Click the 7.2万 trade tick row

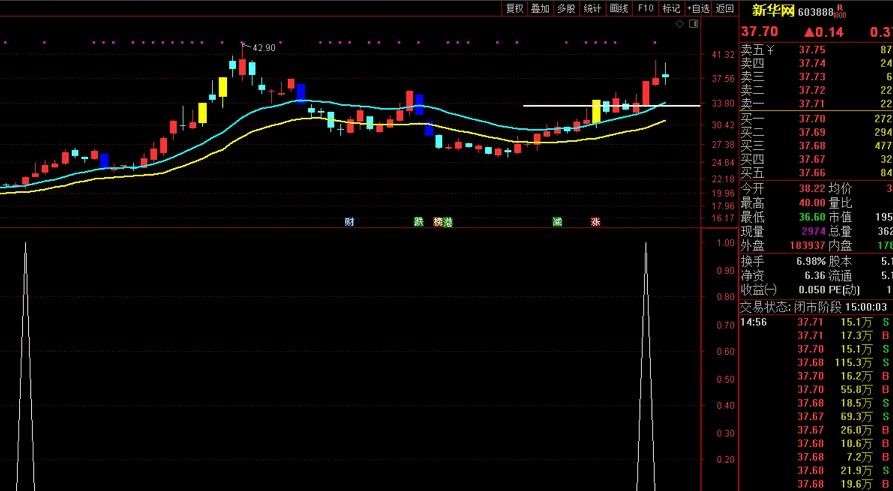(x=816, y=457)
